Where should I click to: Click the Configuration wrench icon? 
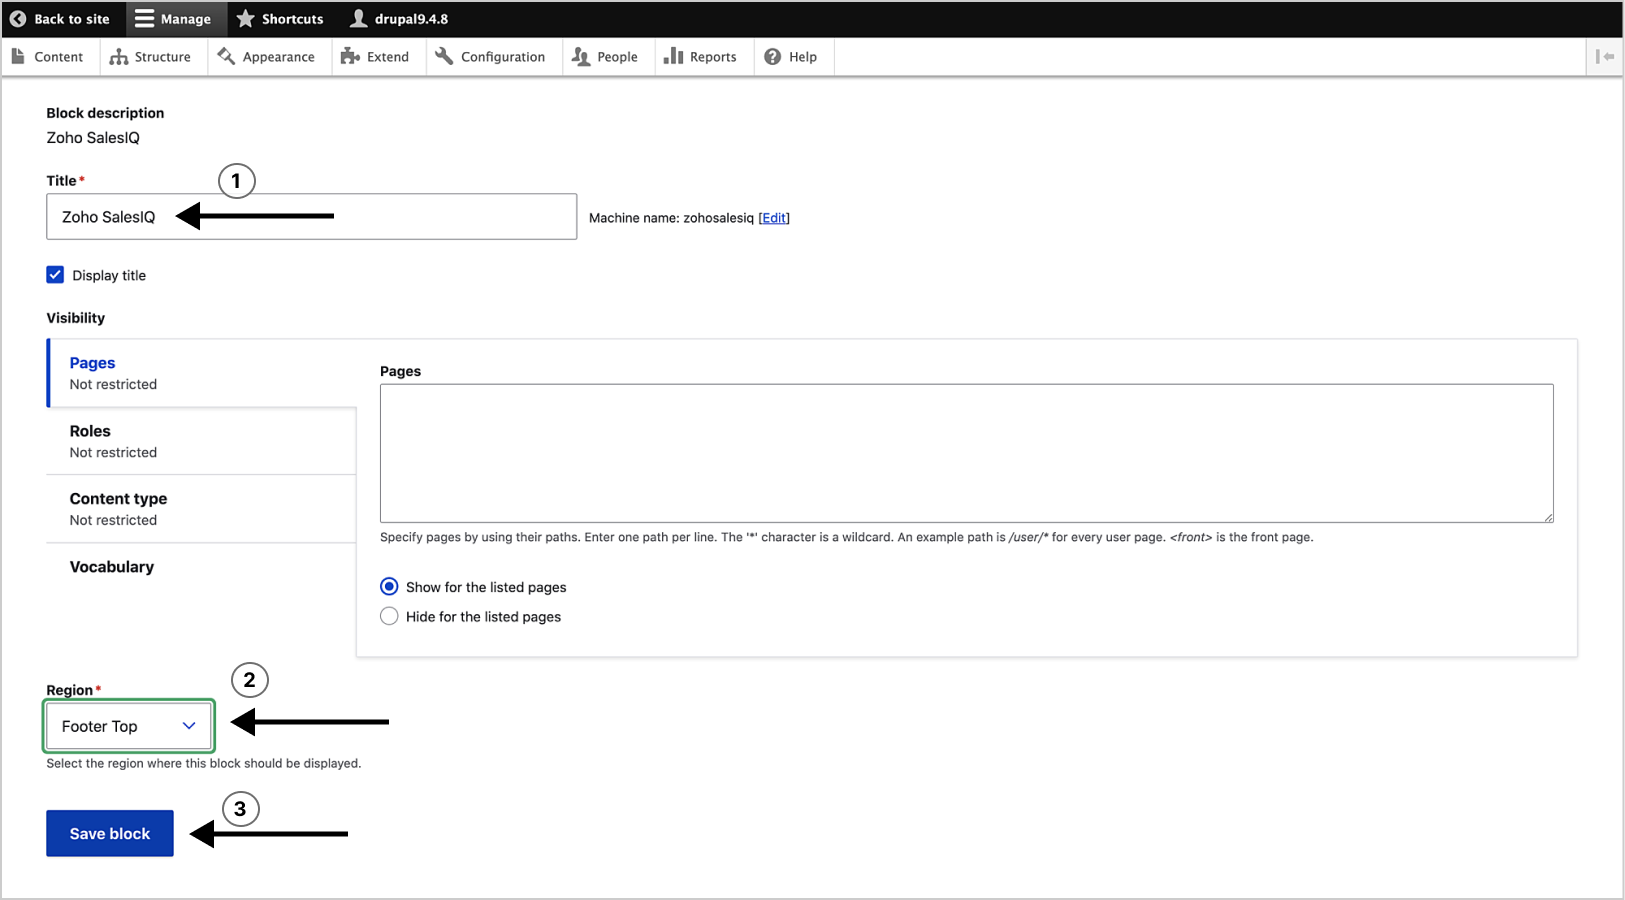[444, 57]
